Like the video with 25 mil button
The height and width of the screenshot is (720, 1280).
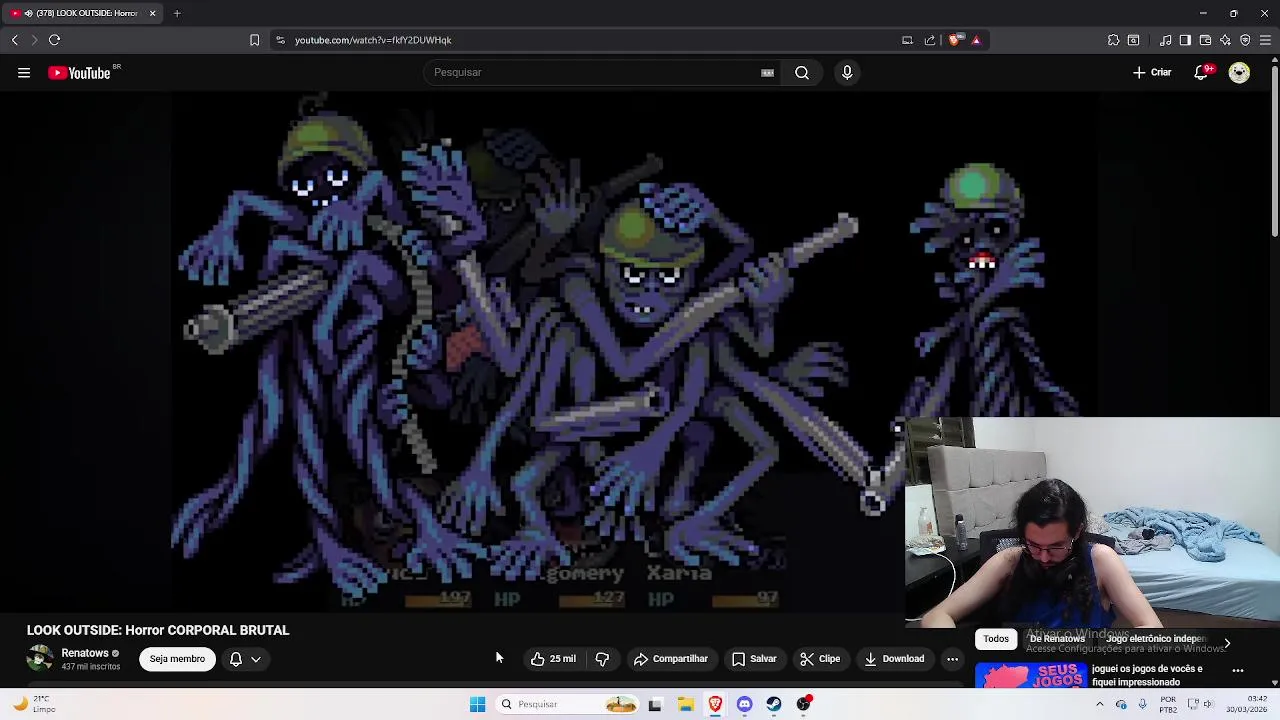553,659
